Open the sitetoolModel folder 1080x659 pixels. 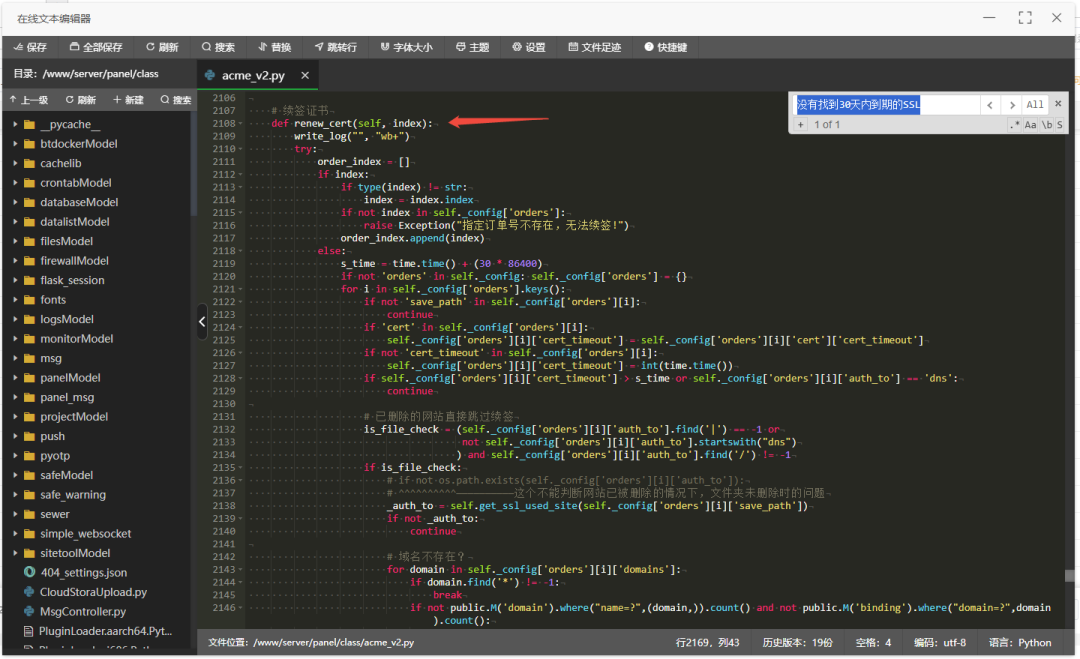(75, 553)
